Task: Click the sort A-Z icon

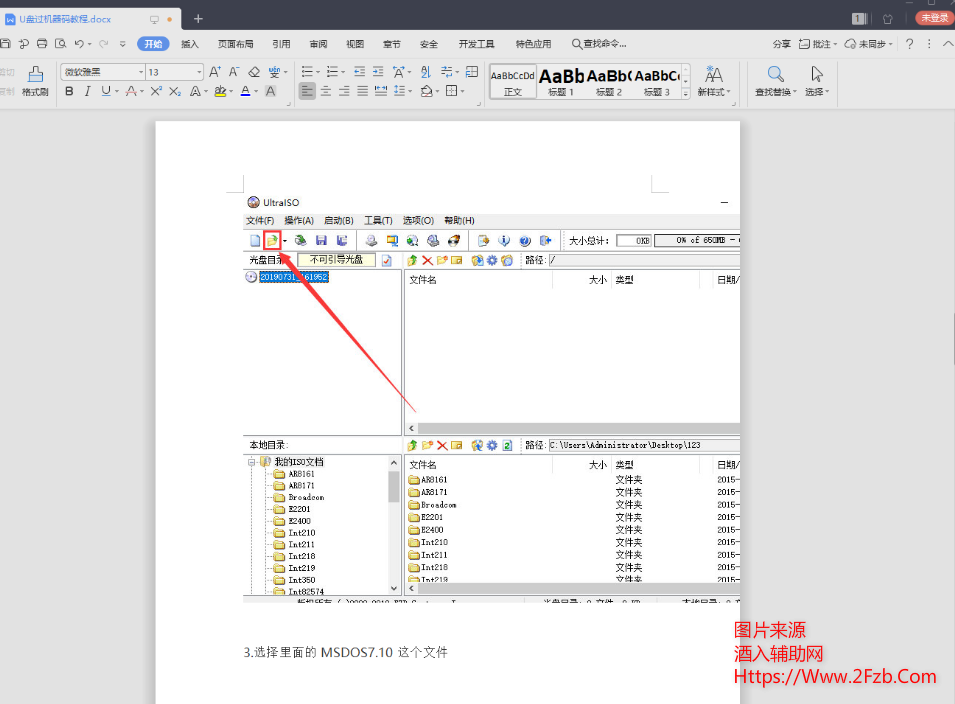Action: coord(426,72)
